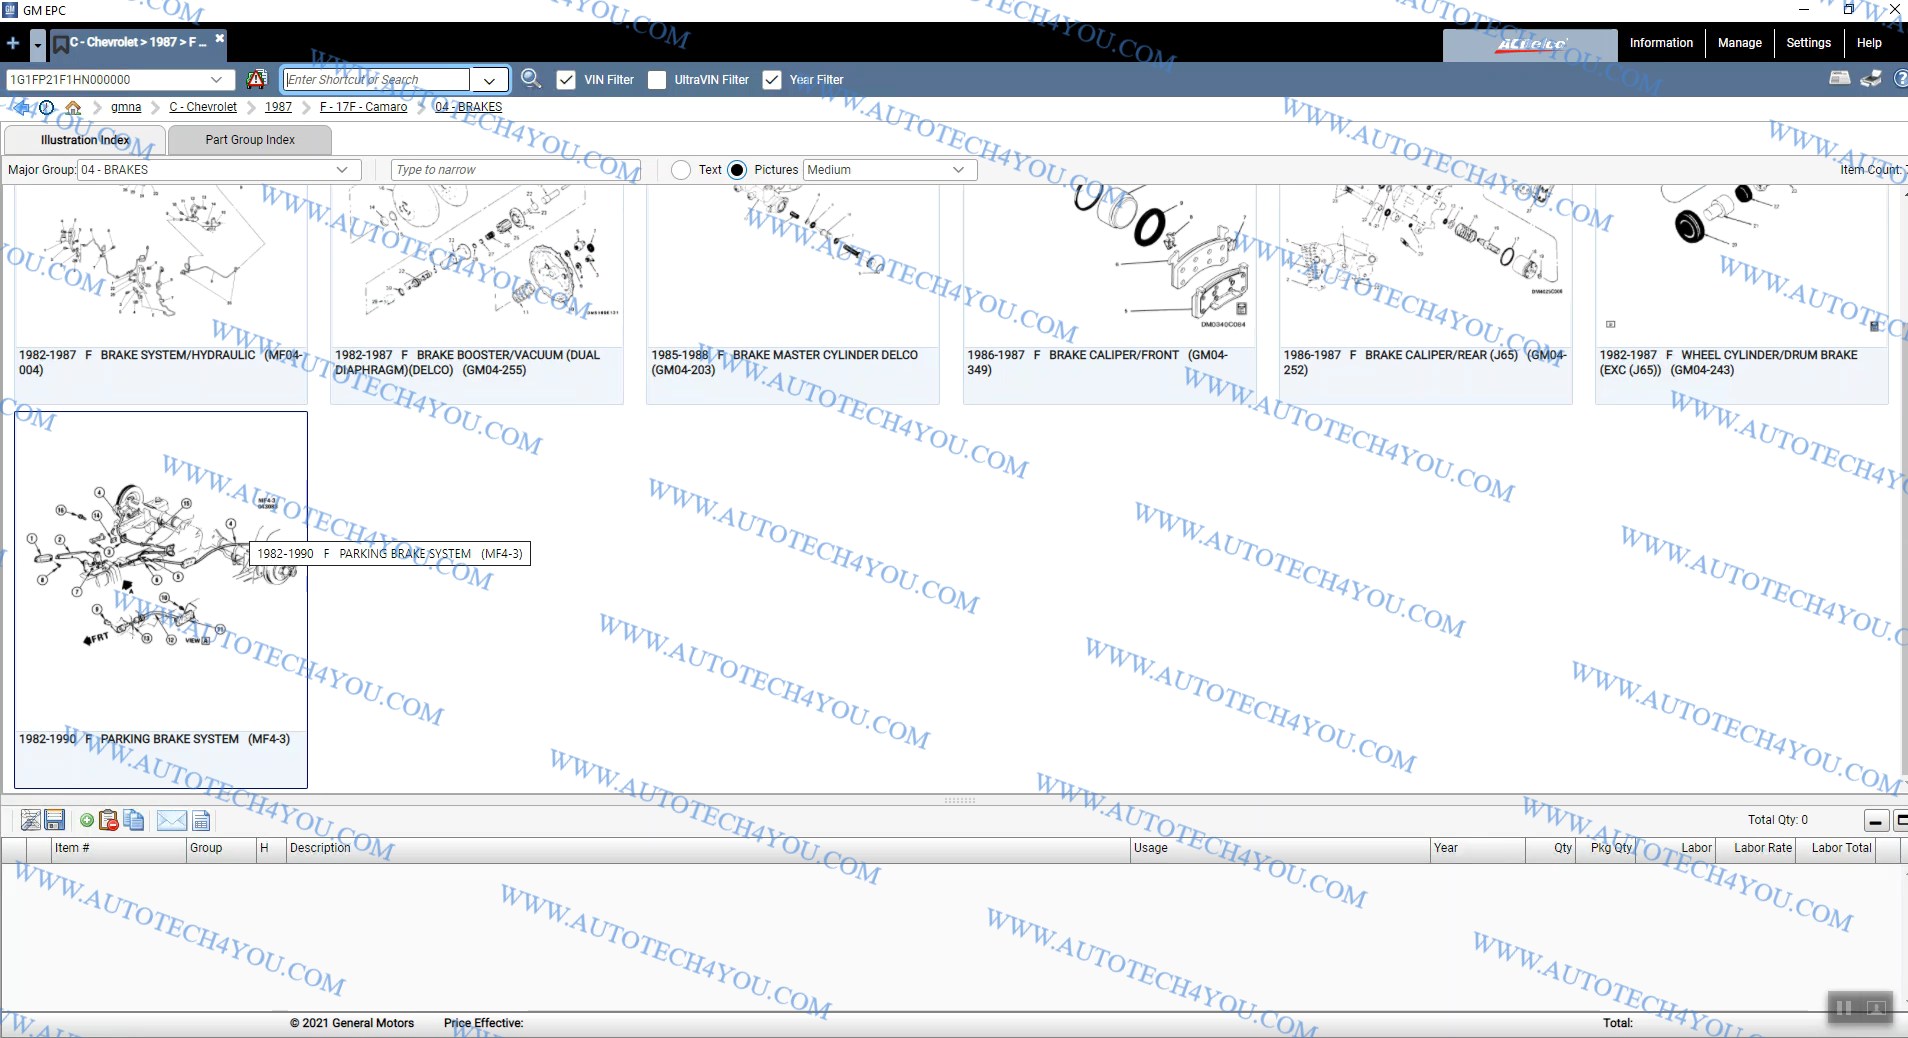1908x1038 pixels.
Task: Open the Settings menu
Action: pos(1808,43)
